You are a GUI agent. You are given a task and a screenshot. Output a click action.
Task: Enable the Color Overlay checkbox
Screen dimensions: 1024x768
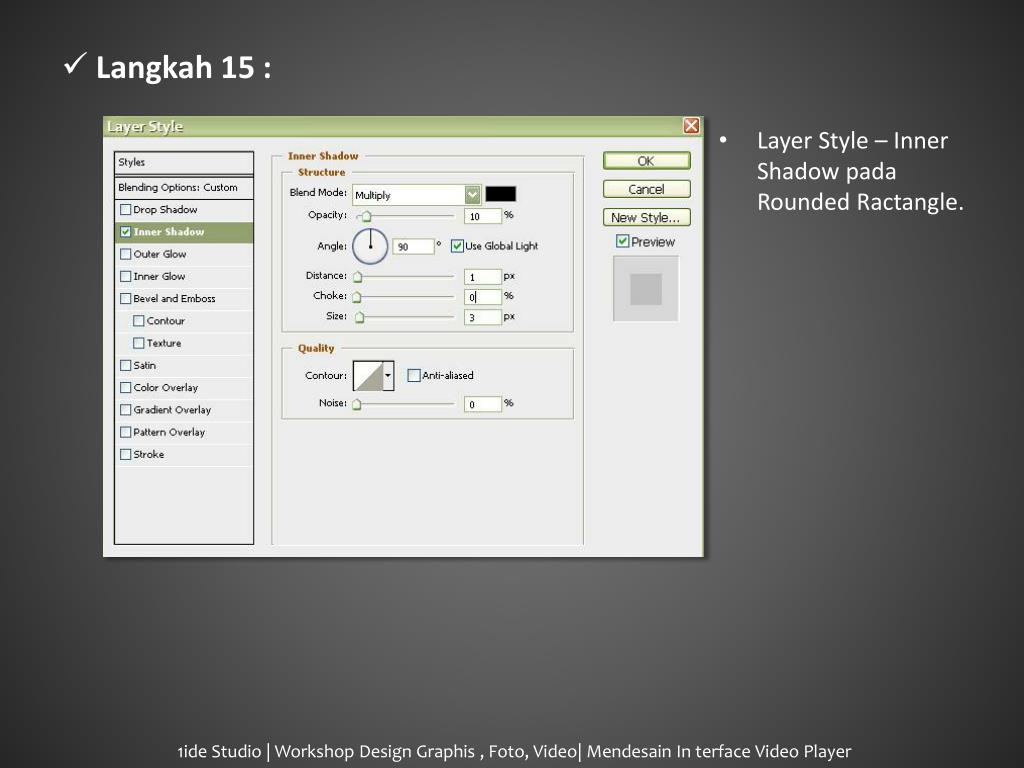coord(125,387)
